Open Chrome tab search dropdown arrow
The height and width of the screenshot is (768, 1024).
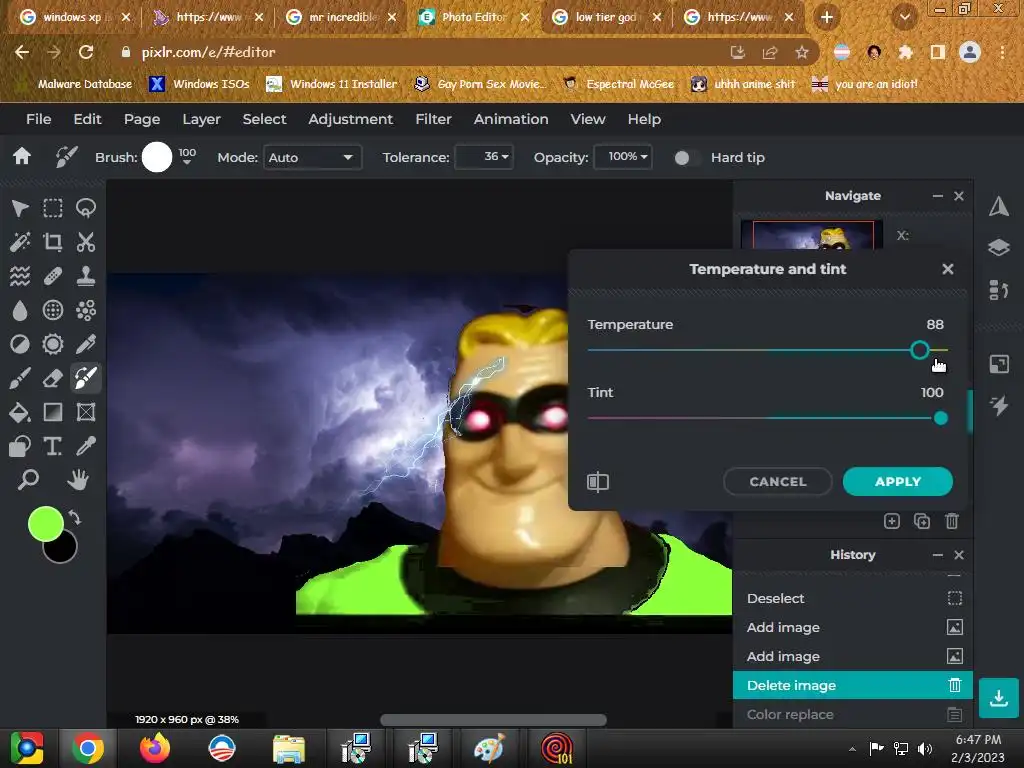coord(905,18)
